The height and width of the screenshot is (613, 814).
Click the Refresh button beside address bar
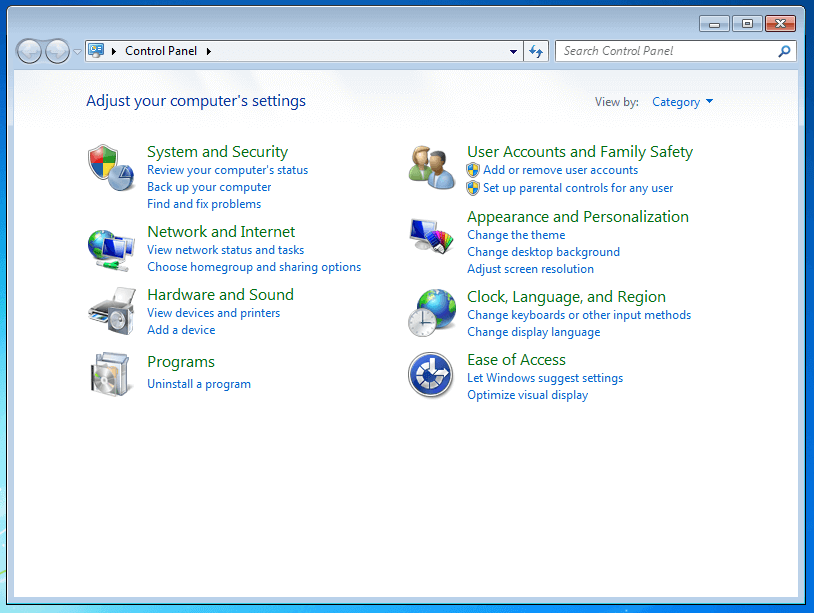(x=536, y=51)
